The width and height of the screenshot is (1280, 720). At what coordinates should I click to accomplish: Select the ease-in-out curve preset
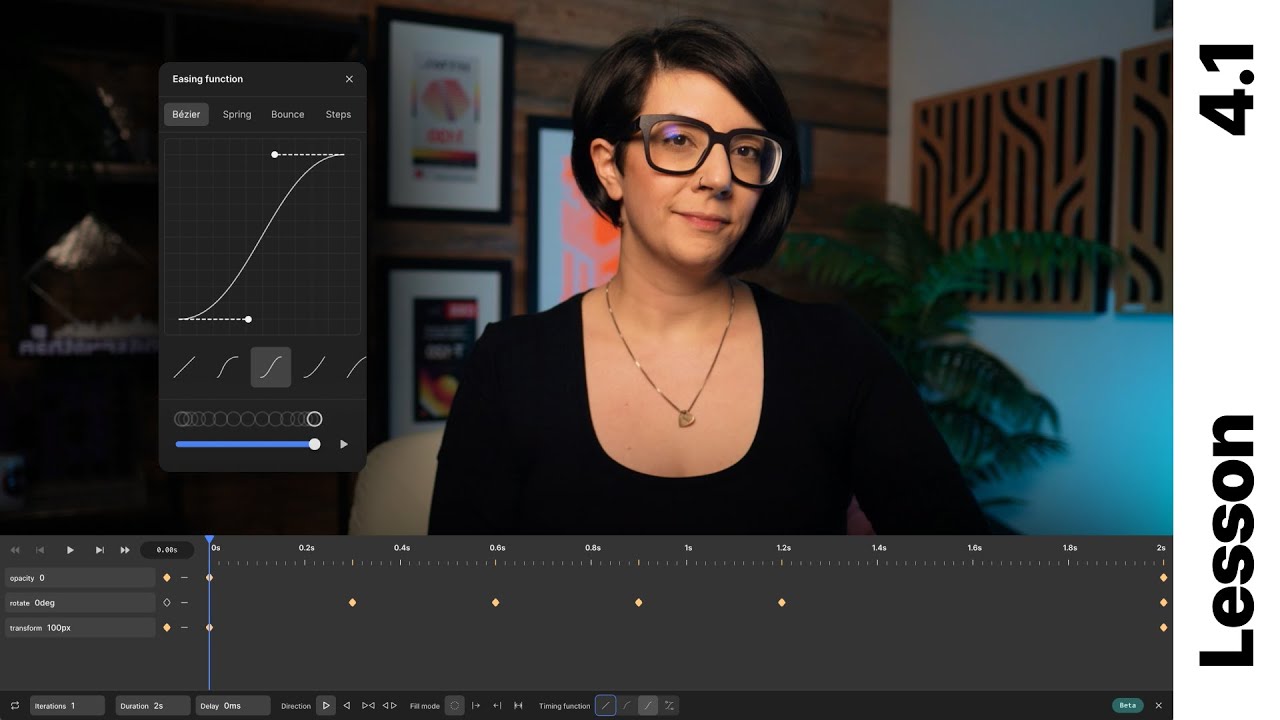tap(270, 366)
